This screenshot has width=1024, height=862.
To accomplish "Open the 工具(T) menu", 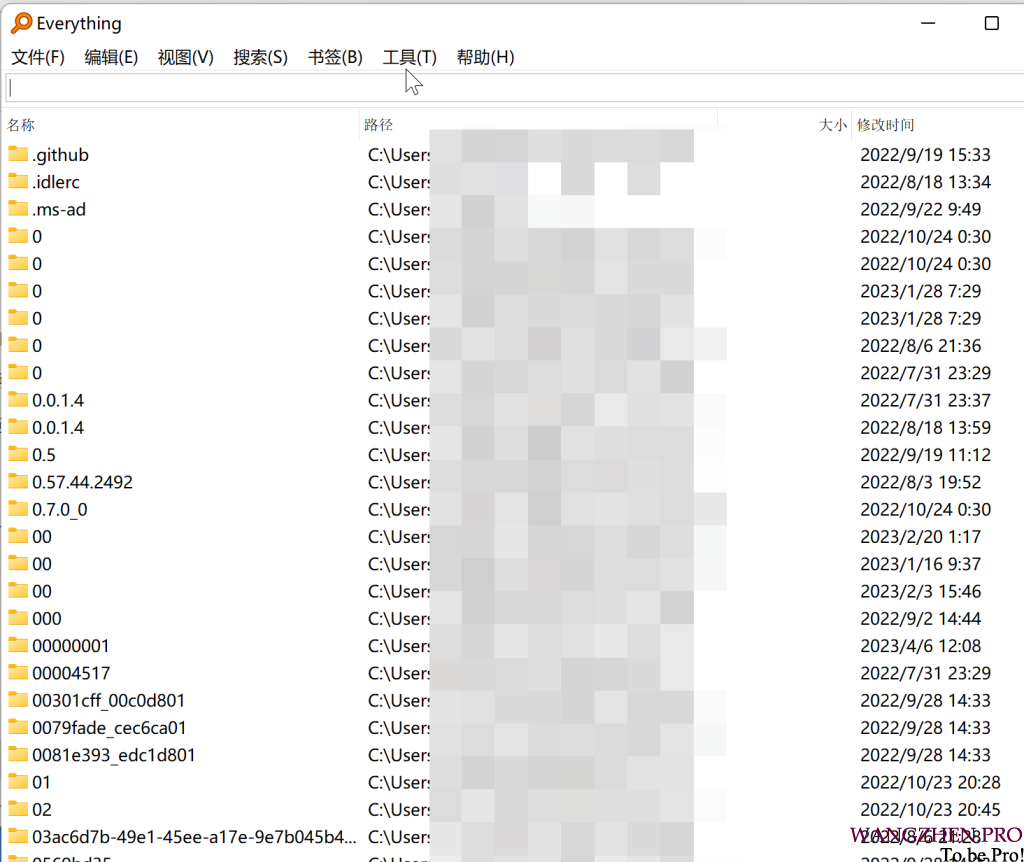I will [409, 57].
